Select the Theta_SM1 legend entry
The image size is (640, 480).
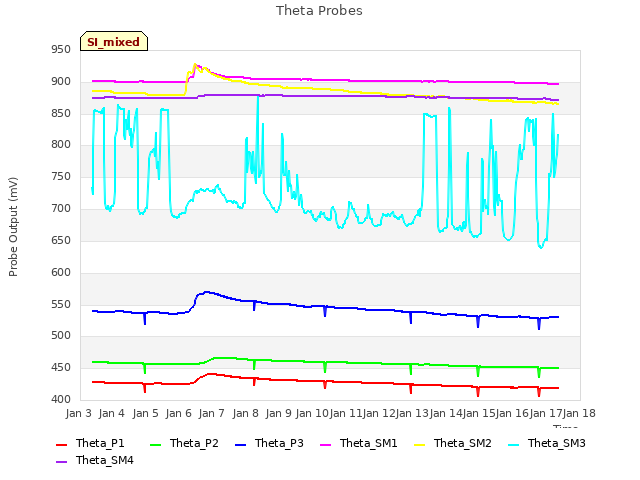358,443
